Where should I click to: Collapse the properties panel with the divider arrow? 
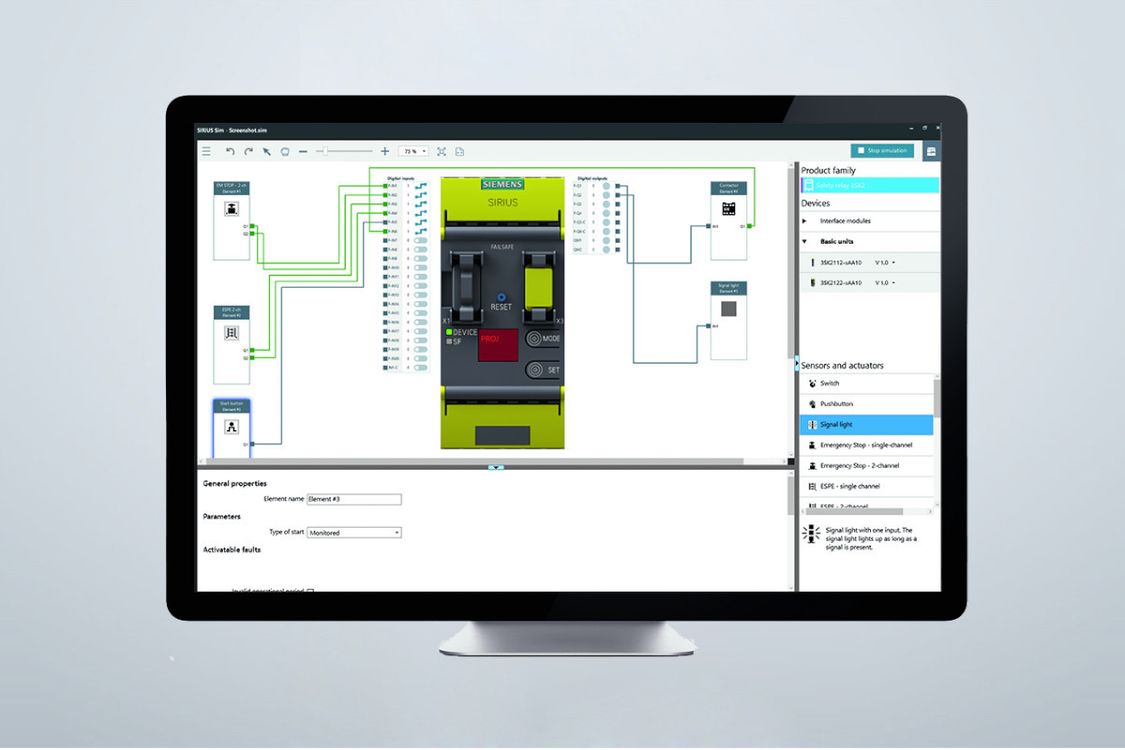[496, 467]
